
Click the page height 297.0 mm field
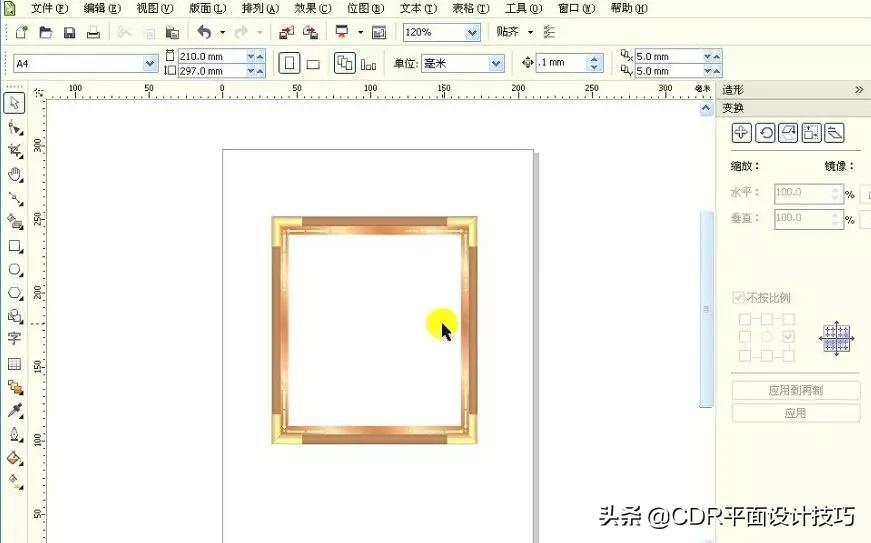pos(212,71)
